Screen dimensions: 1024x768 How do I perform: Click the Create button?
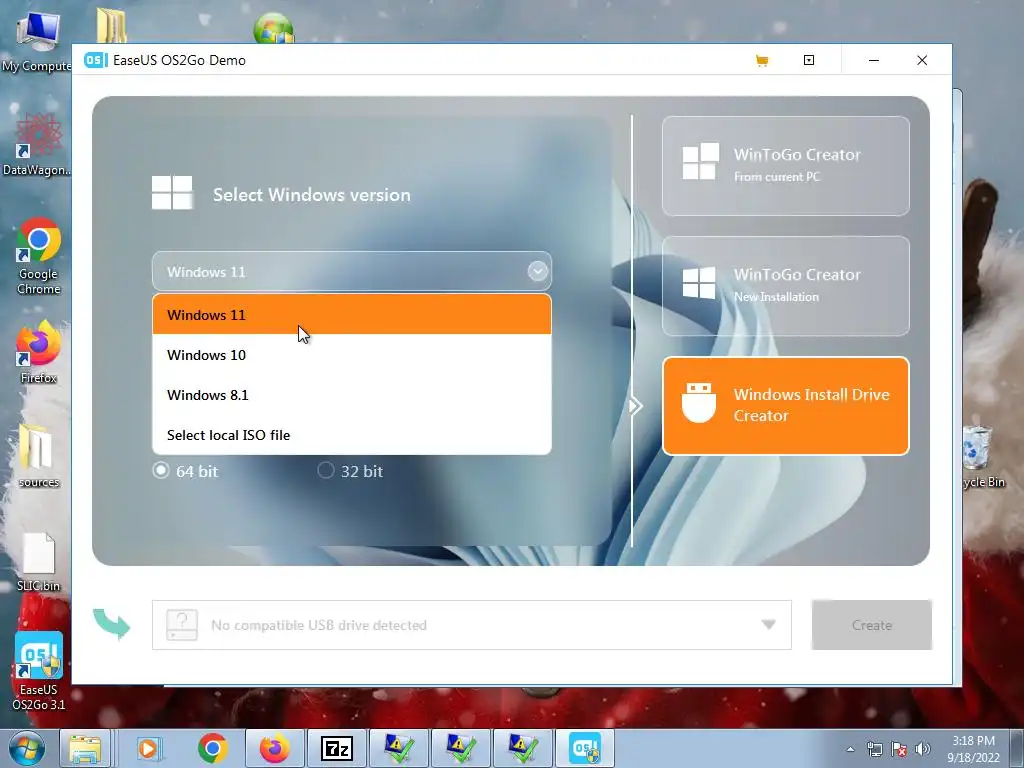[x=871, y=625]
